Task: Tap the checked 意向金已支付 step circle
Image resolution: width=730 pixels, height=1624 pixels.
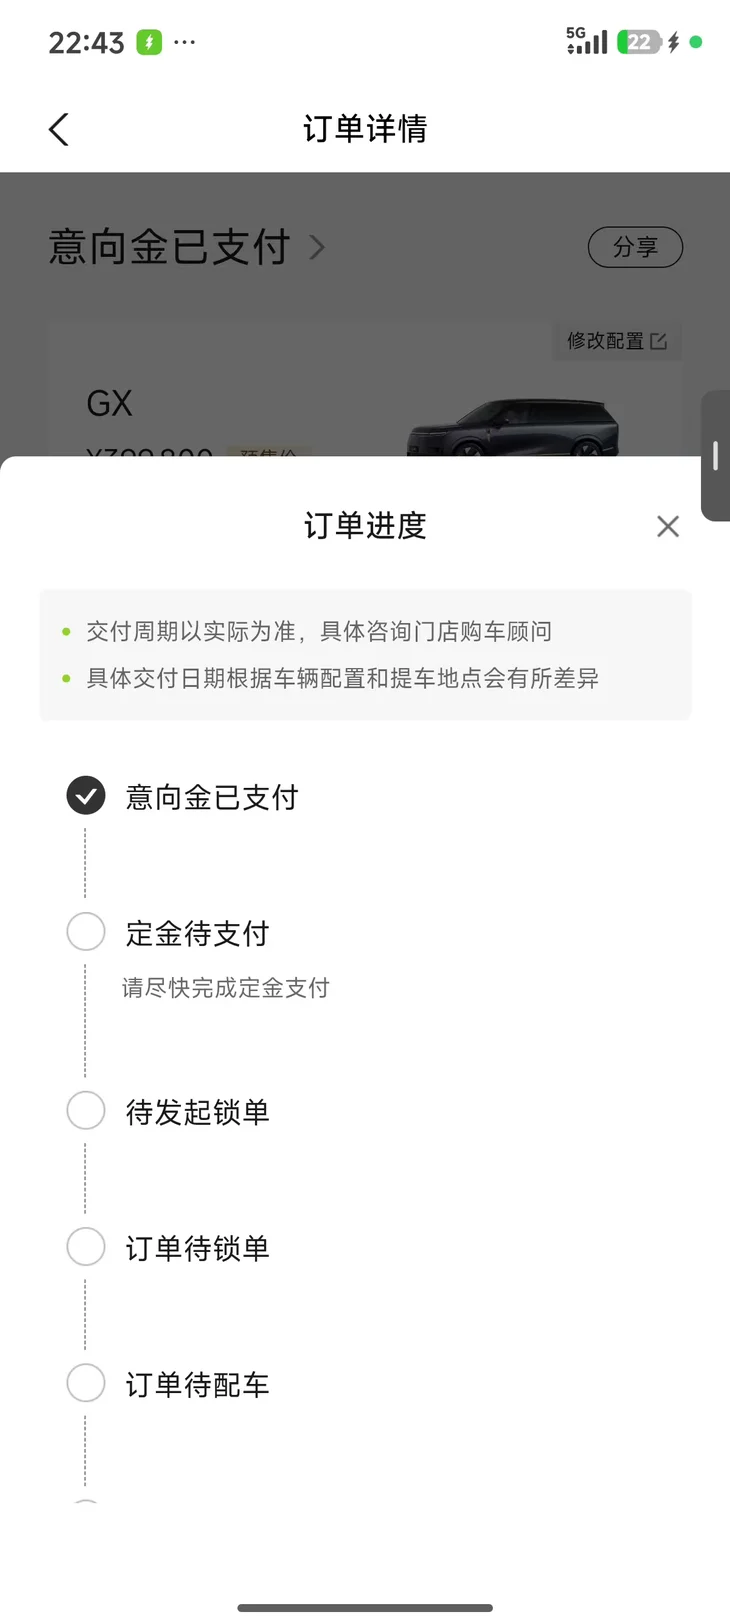Action: click(x=86, y=796)
